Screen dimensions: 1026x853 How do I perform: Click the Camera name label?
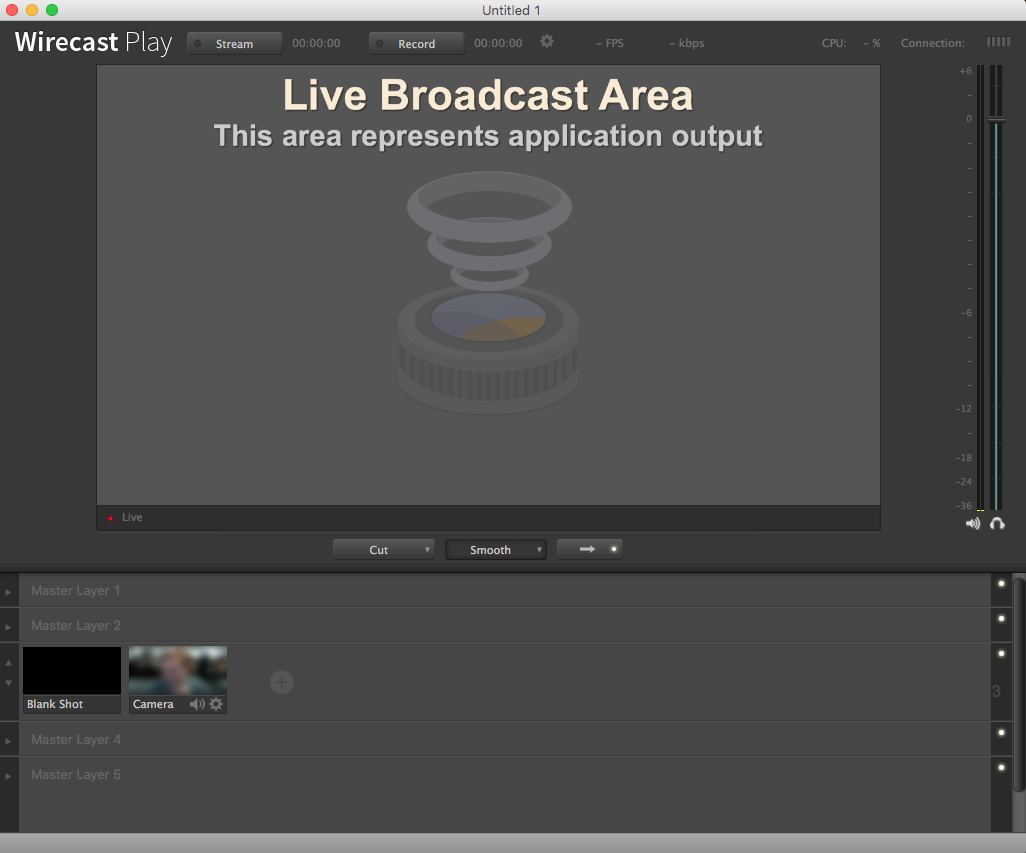[x=153, y=704]
